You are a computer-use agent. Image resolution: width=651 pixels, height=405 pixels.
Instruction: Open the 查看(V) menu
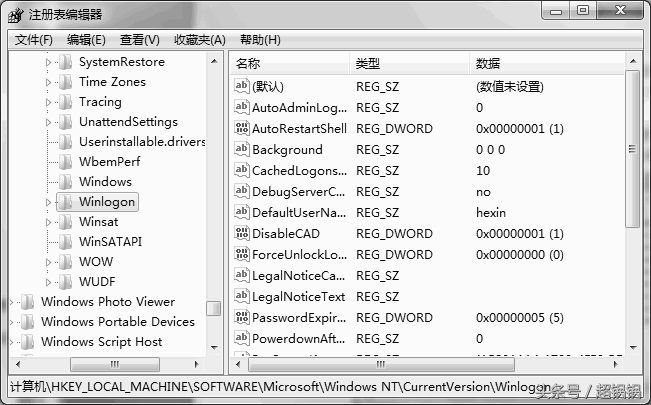coord(140,40)
